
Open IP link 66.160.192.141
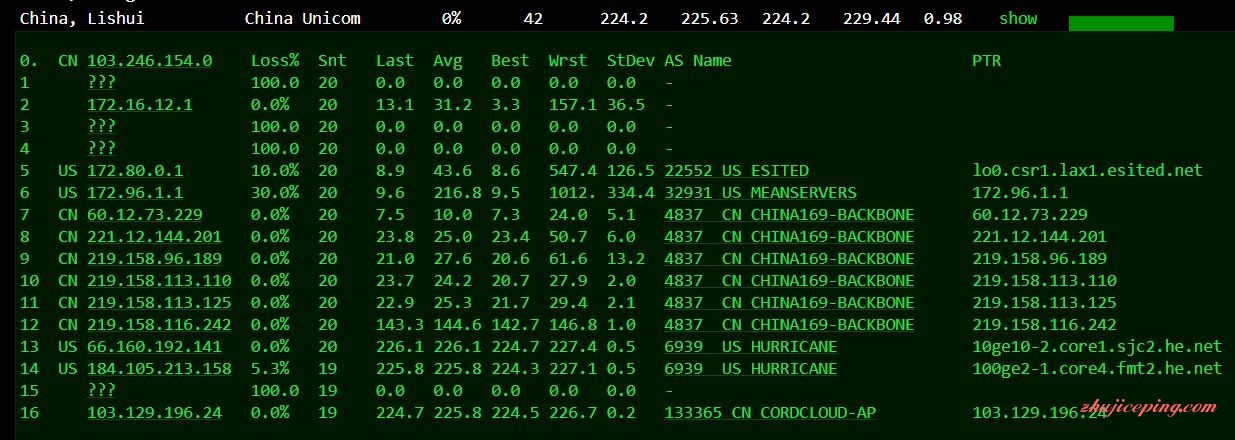pyautogui.click(x=154, y=347)
